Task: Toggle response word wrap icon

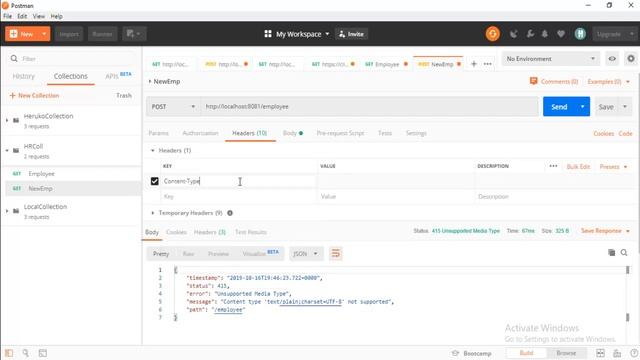Action: click(x=336, y=253)
